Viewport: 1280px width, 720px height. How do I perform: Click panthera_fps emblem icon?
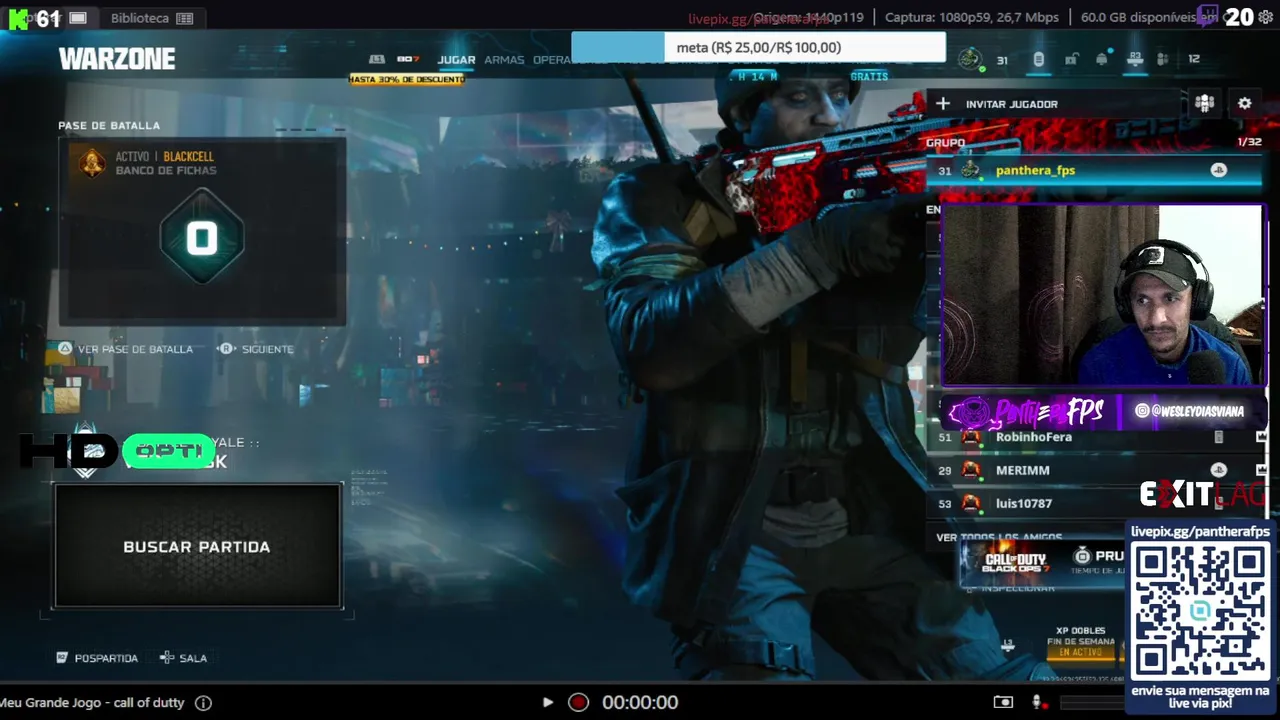tap(970, 171)
